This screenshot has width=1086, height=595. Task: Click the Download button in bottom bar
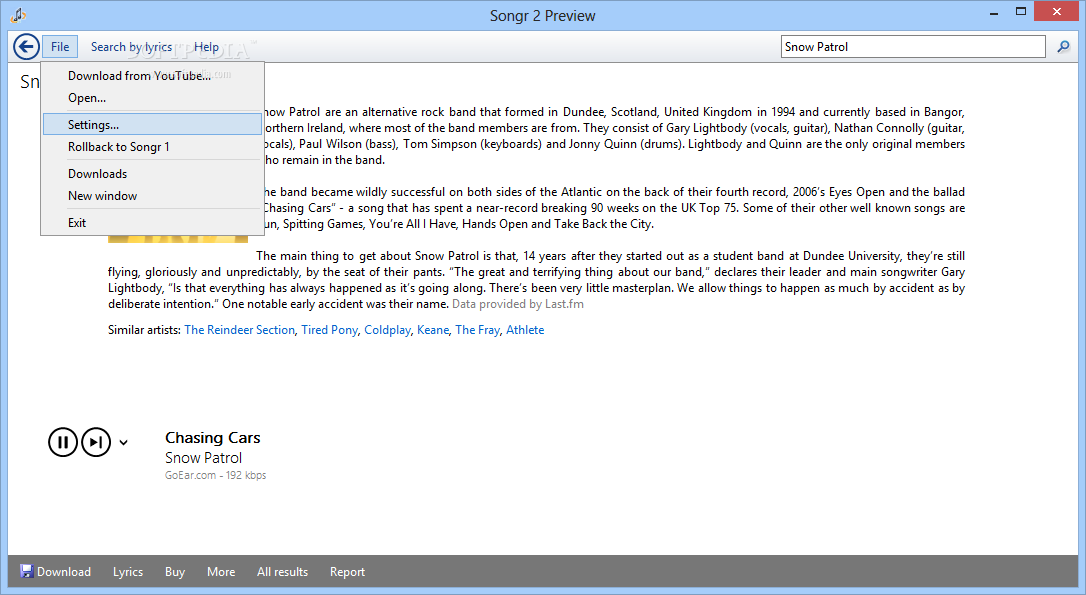point(55,571)
